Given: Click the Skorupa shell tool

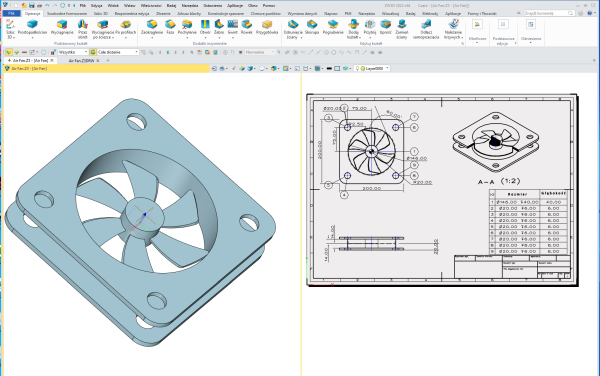Looking at the screenshot, I should coord(312,27).
